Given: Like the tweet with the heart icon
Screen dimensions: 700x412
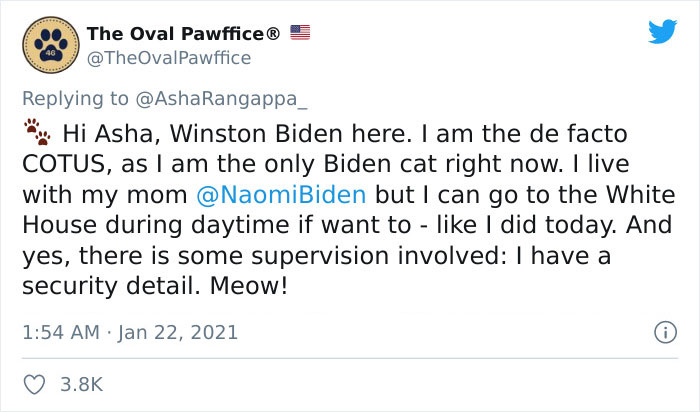Looking at the screenshot, I should tap(33, 384).
